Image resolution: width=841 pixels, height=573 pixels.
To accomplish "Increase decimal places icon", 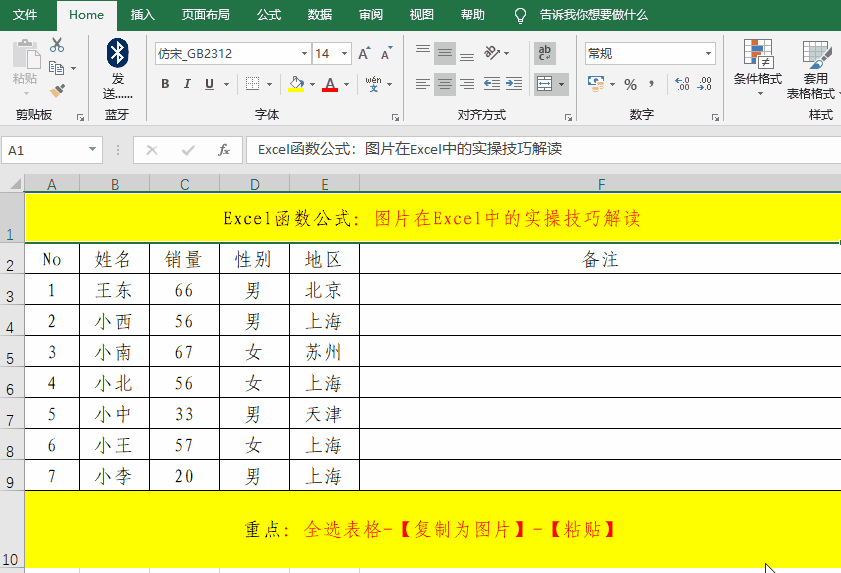I will pyautogui.click(x=682, y=84).
